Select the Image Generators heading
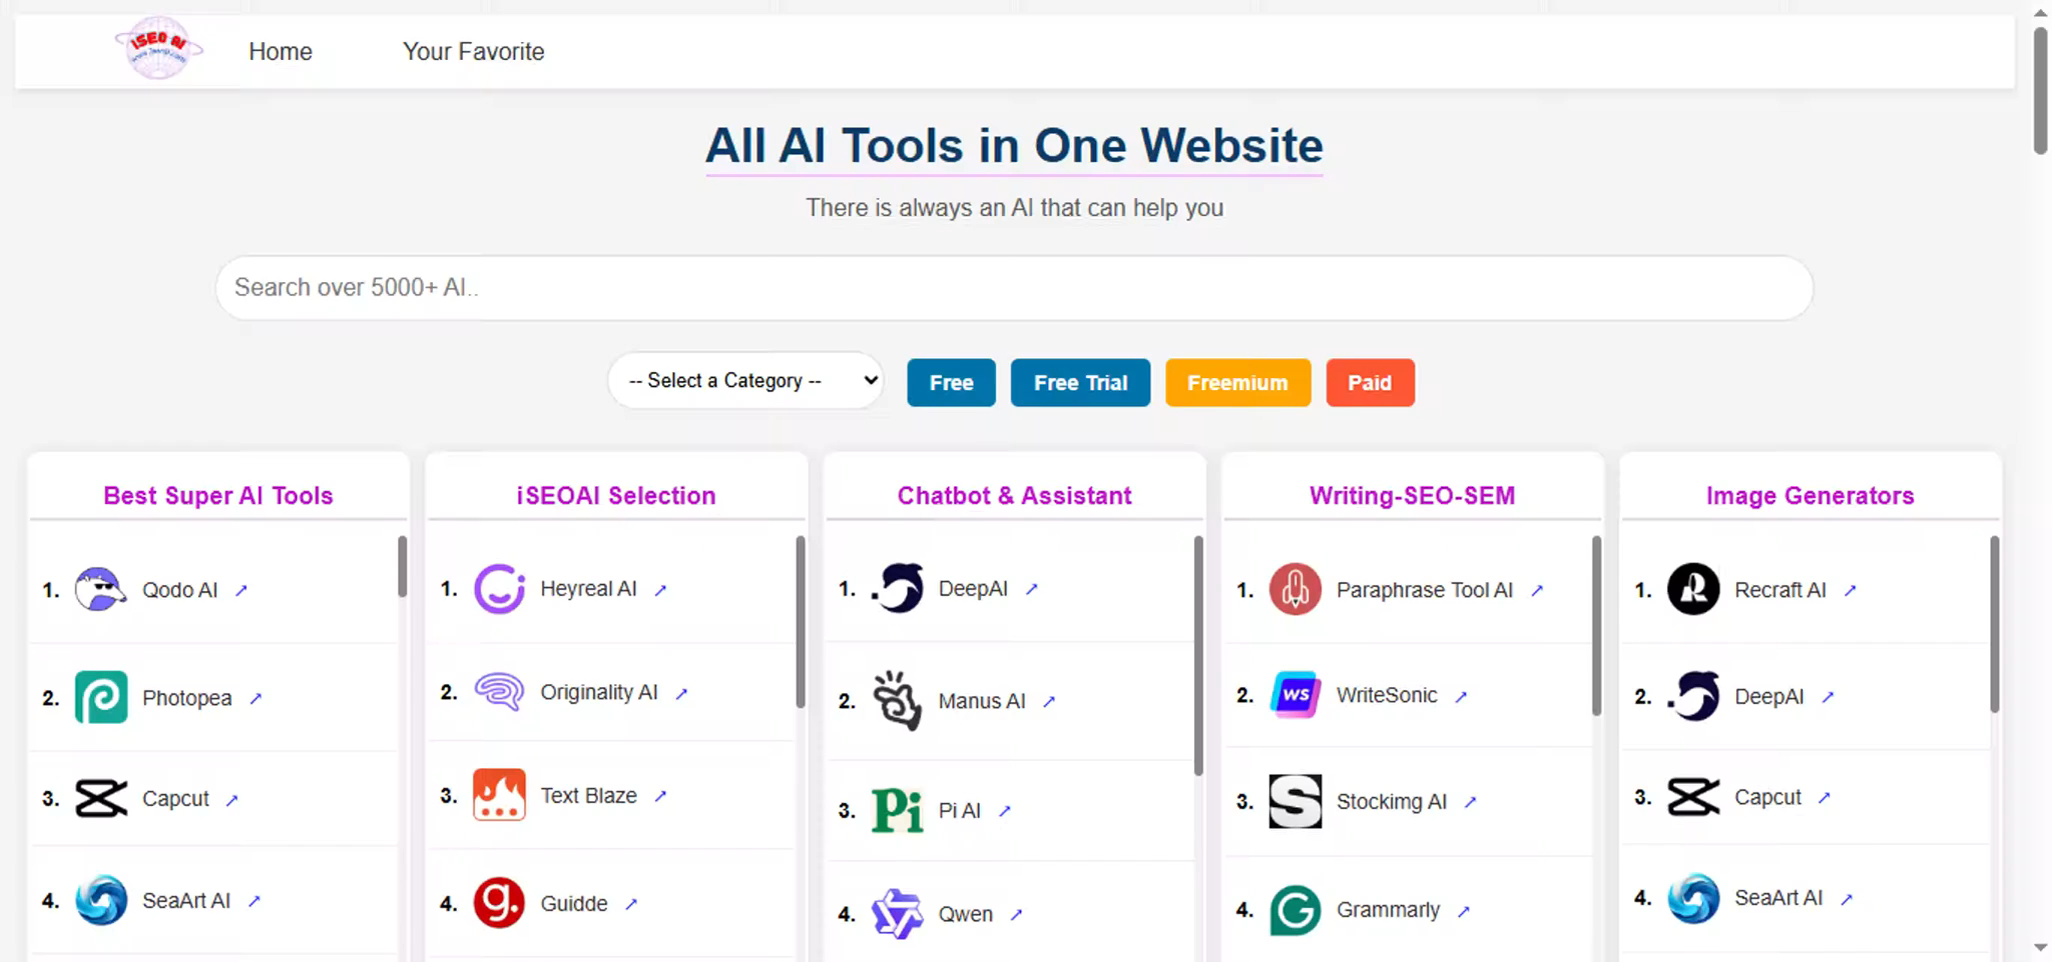The height and width of the screenshot is (962, 2052). pos(1810,495)
